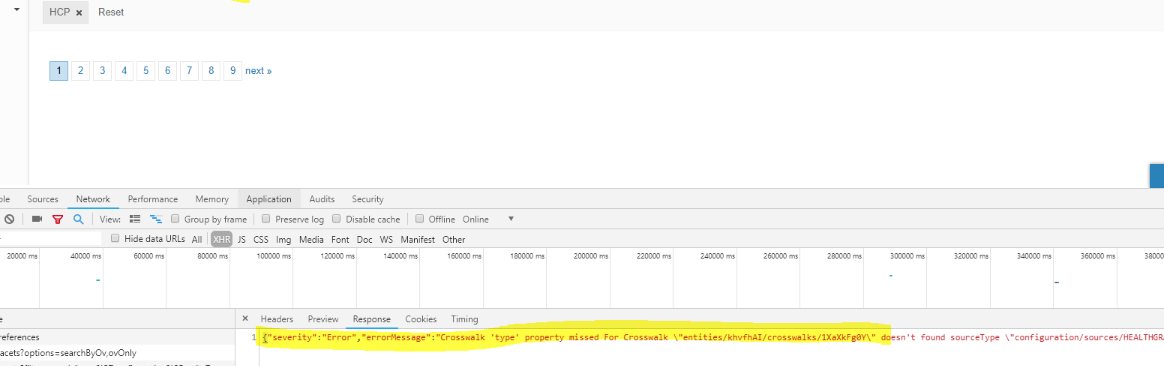The image size is (1164, 366).
Task: Toggle the waterfall overview icon
Action: 156,219
